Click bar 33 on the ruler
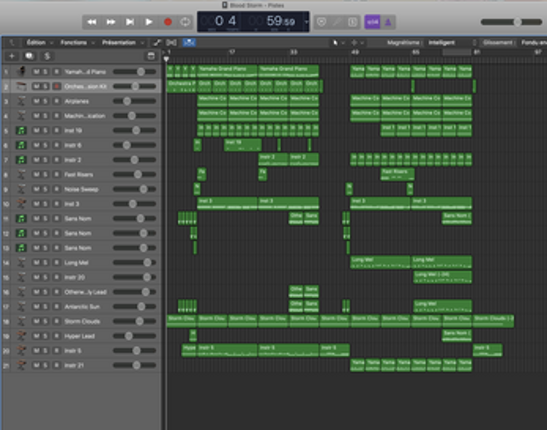547x430 pixels. click(293, 52)
